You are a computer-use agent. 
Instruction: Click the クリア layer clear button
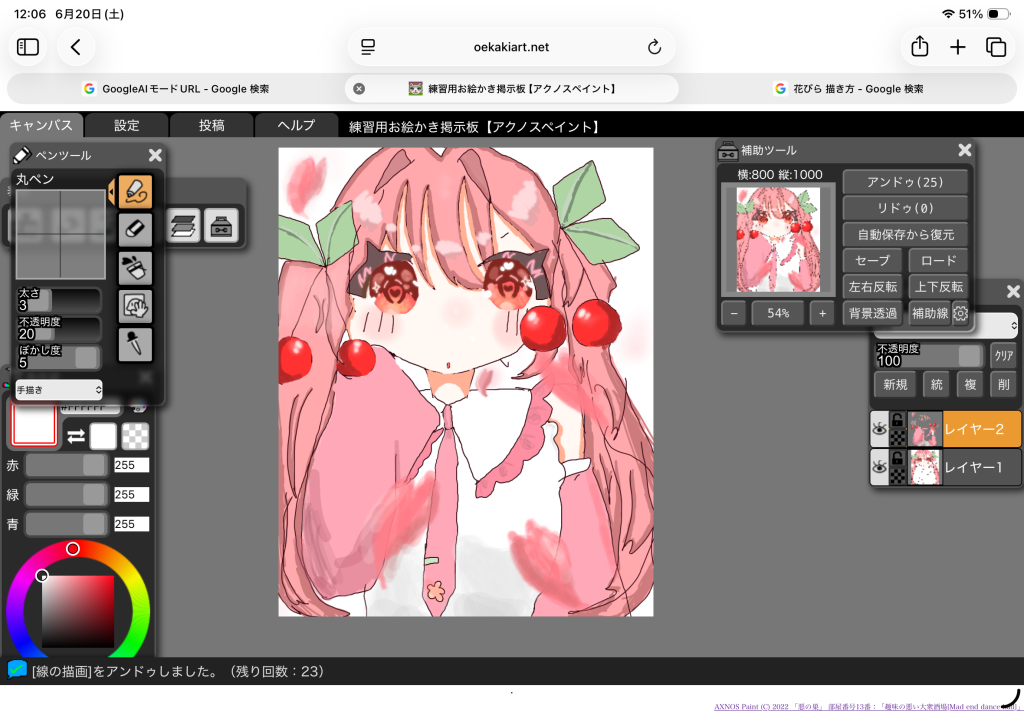(1004, 356)
